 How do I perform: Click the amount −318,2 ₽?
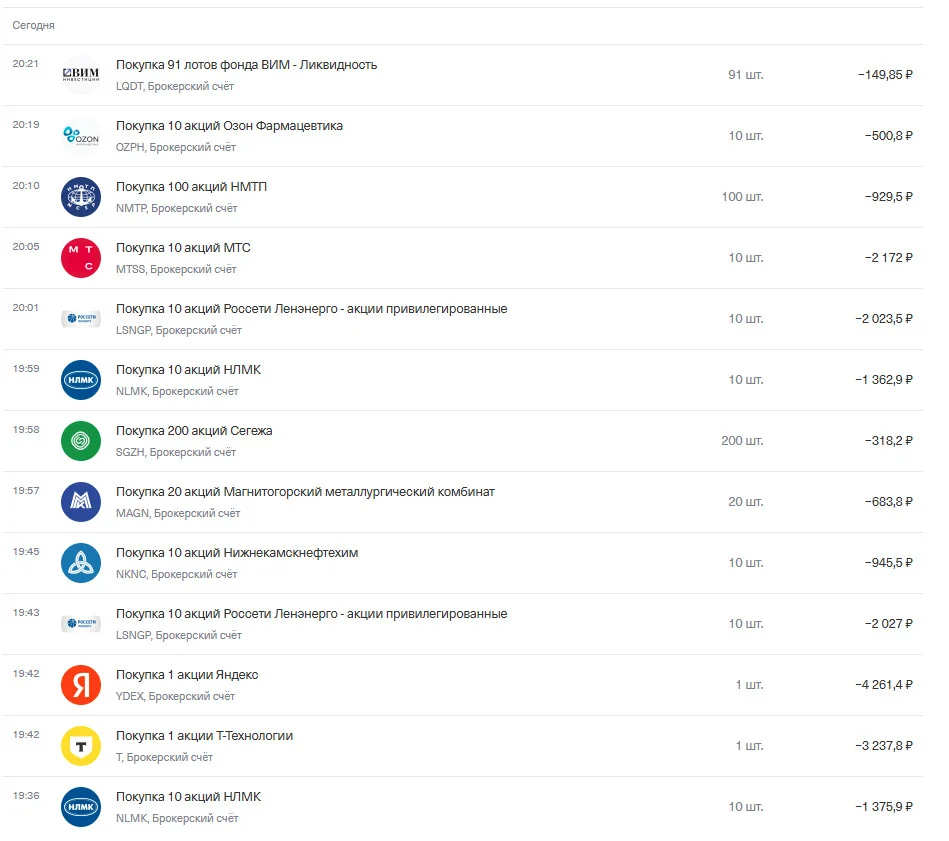pyautogui.click(x=888, y=441)
